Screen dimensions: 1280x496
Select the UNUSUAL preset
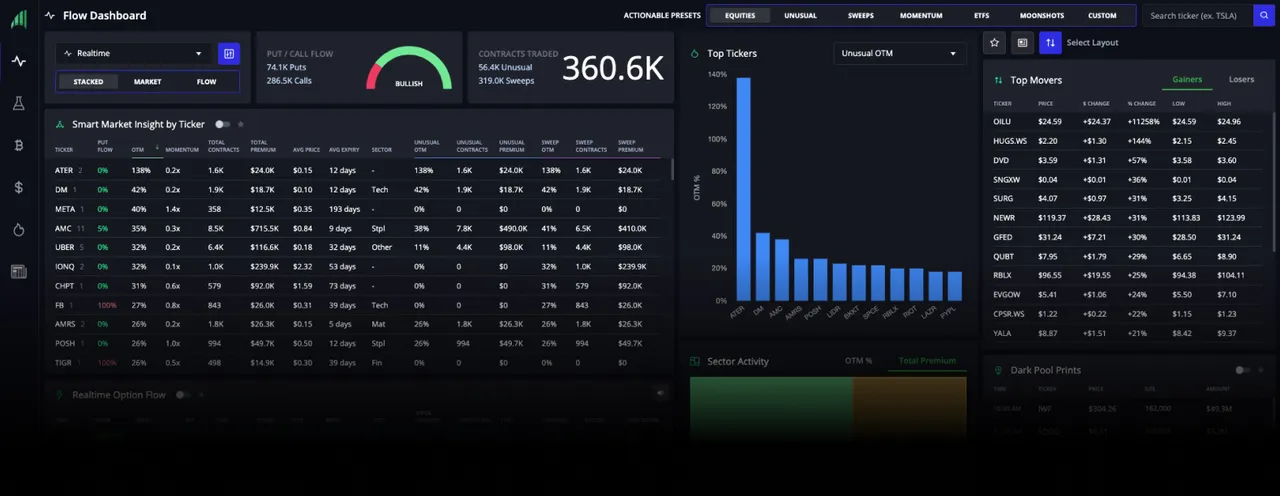click(800, 16)
